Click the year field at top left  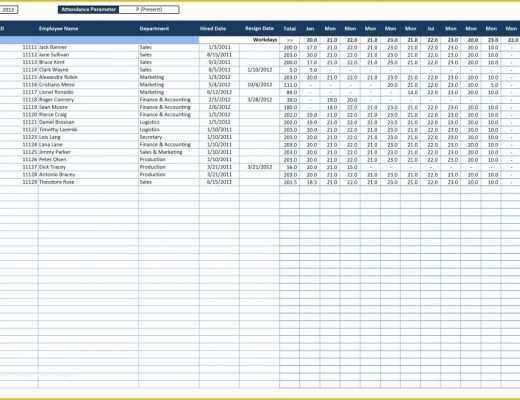coord(8,9)
